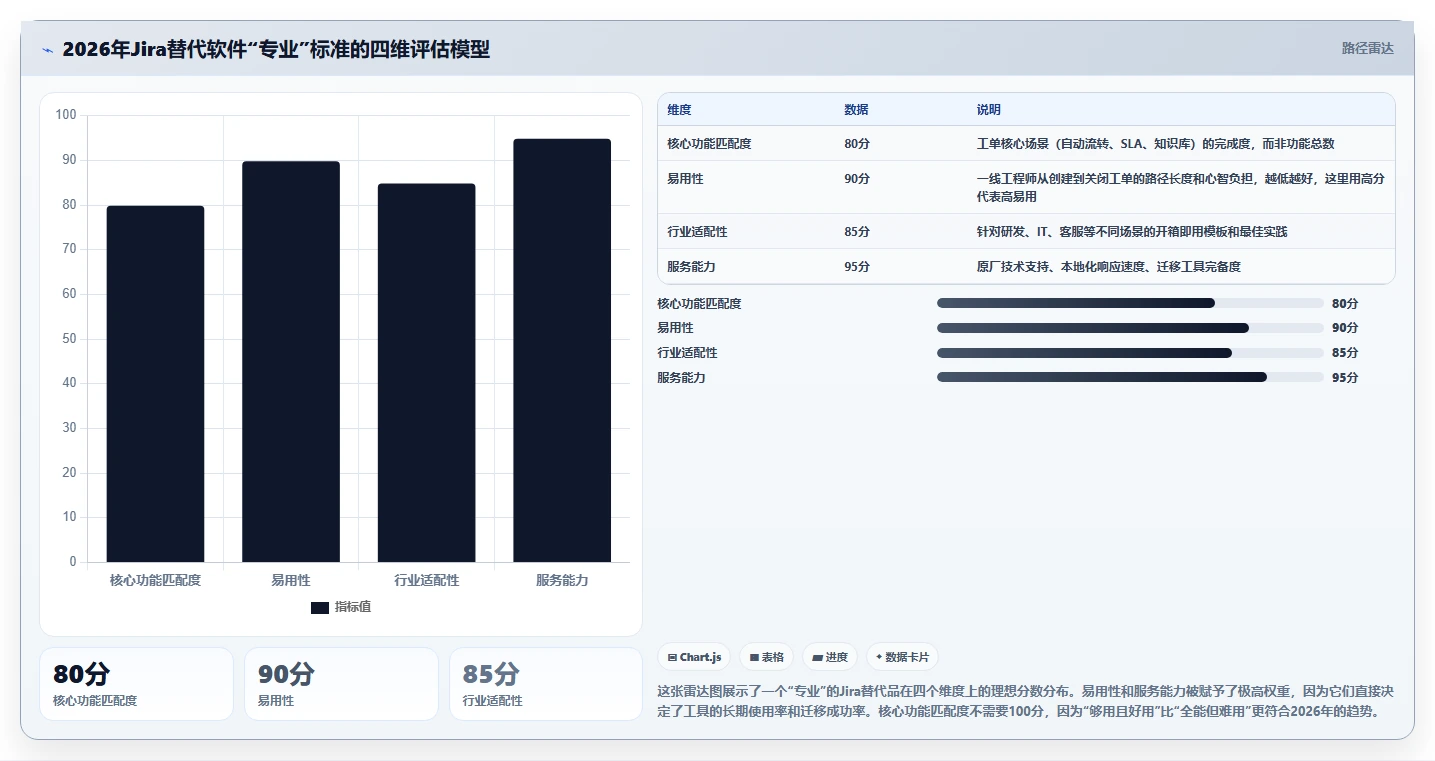Click the 行业适配性 progress bar

point(1130,353)
